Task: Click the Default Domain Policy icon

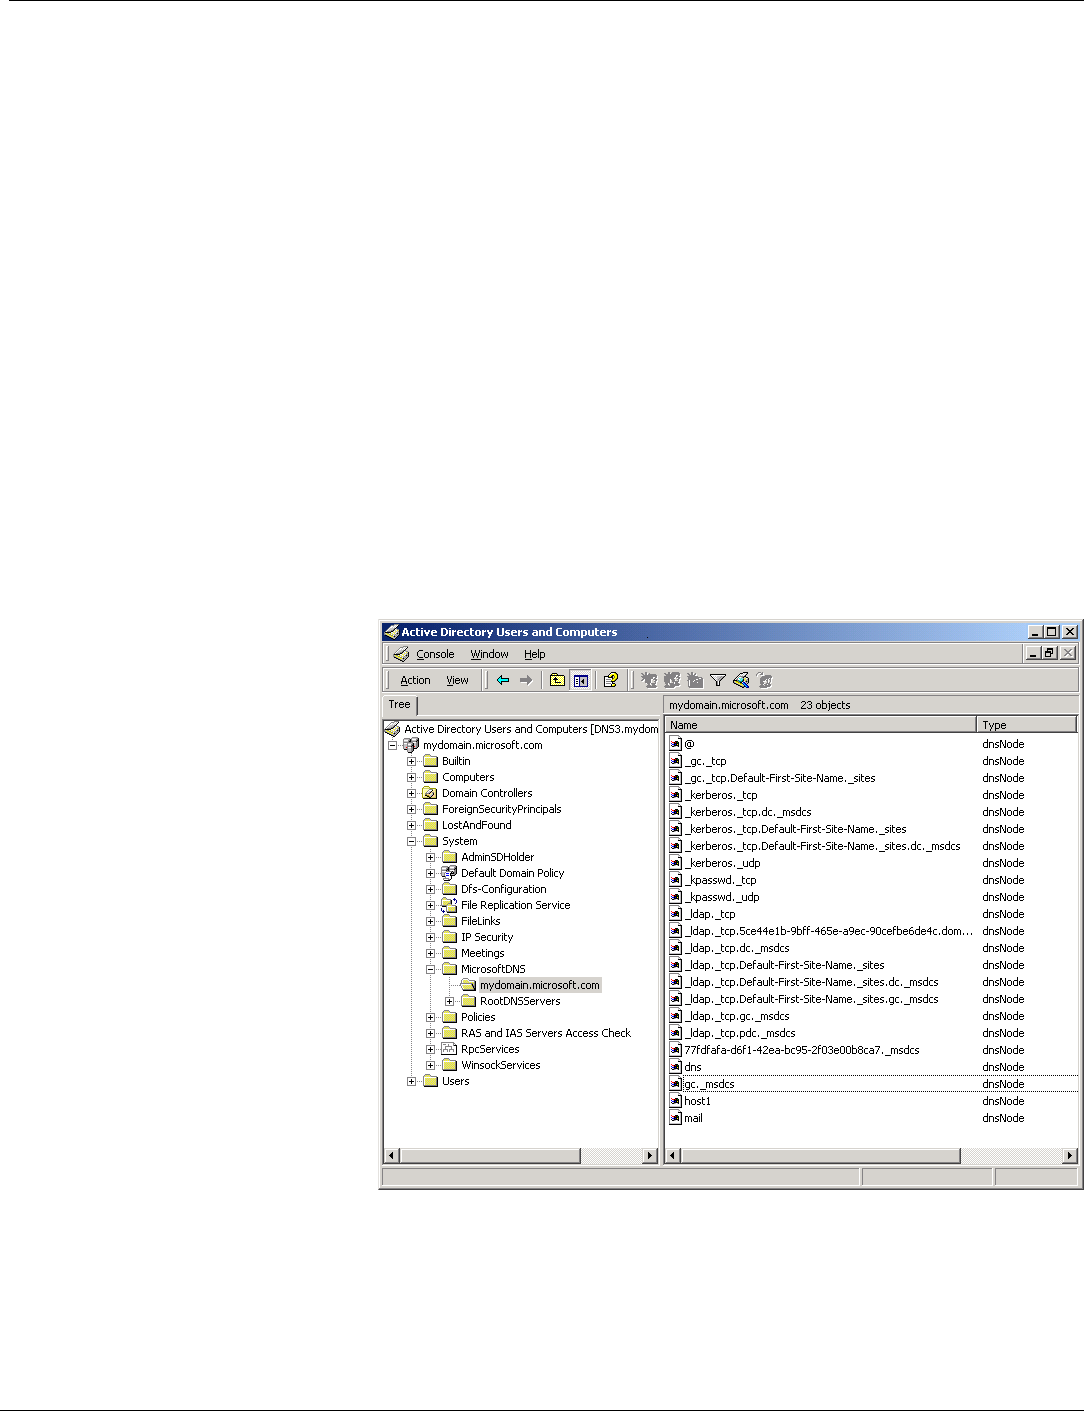Action: point(449,873)
